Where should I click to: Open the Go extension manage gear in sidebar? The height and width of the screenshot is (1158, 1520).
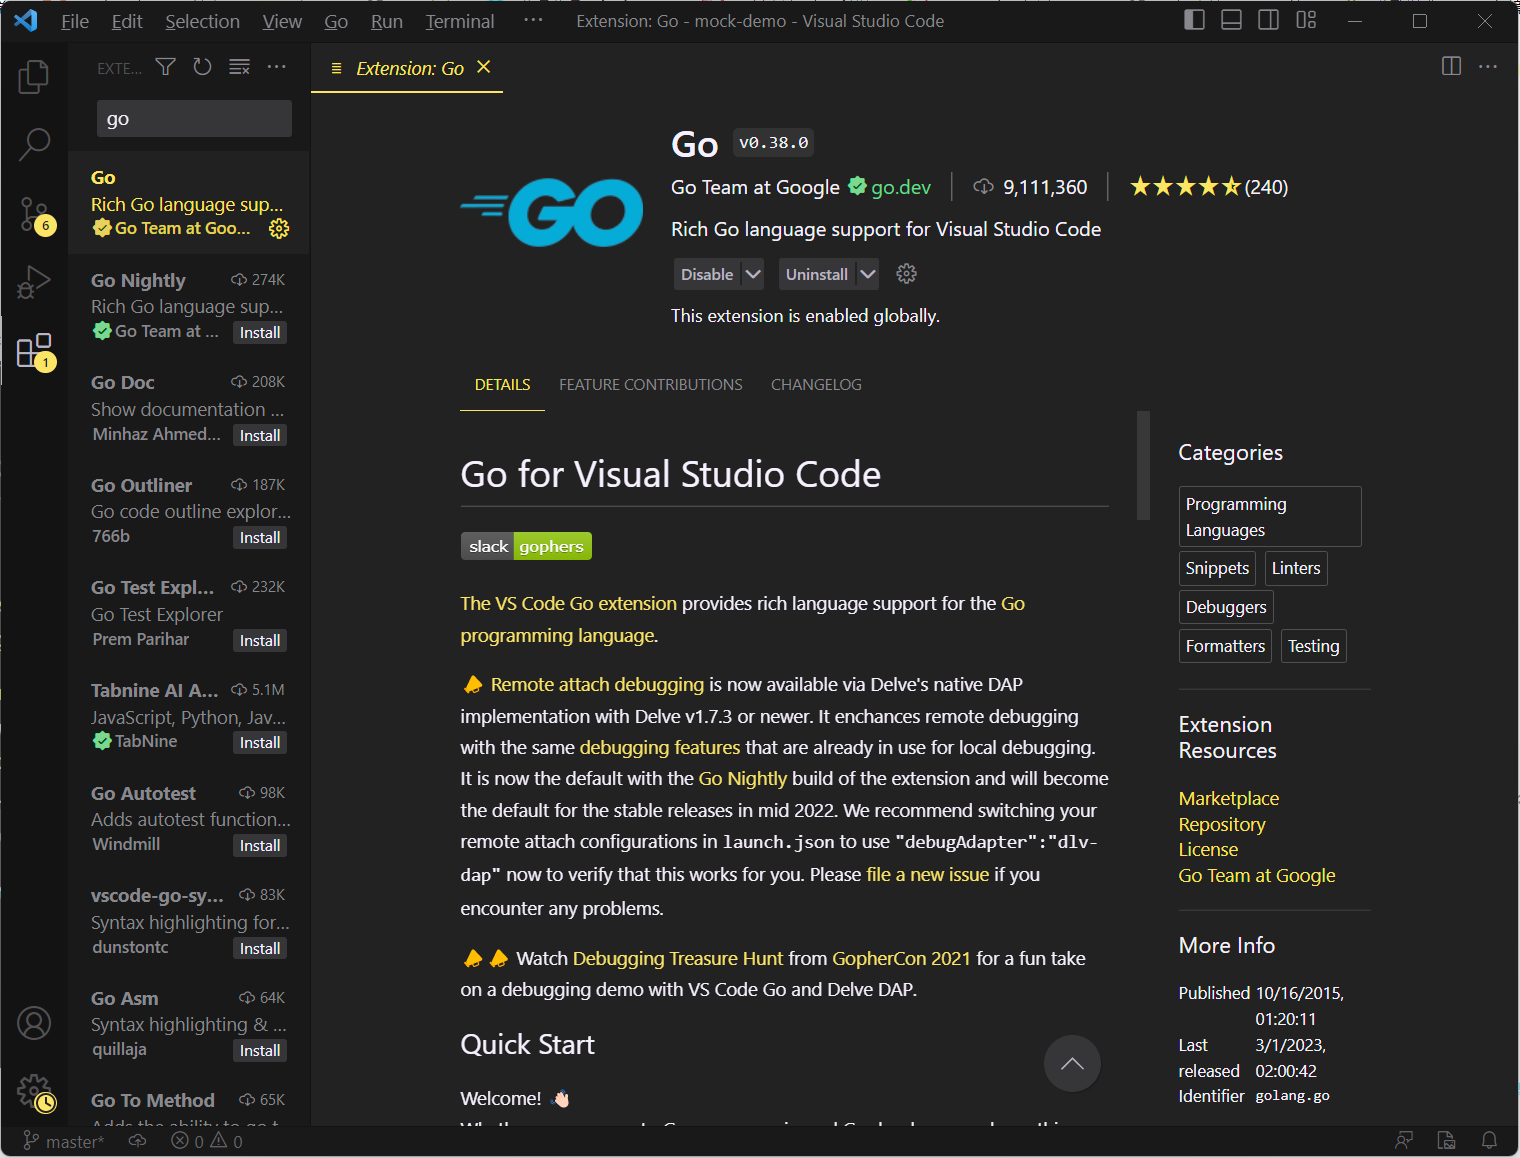(x=279, y=229)
